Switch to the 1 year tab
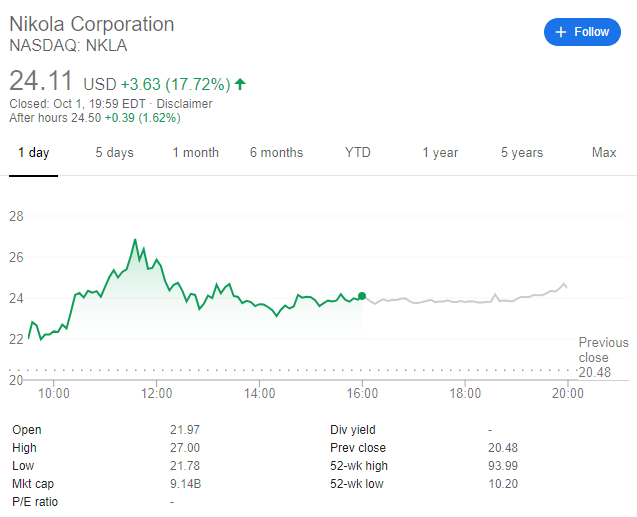Viewport: 637px width, 517px height. (440, 153)
